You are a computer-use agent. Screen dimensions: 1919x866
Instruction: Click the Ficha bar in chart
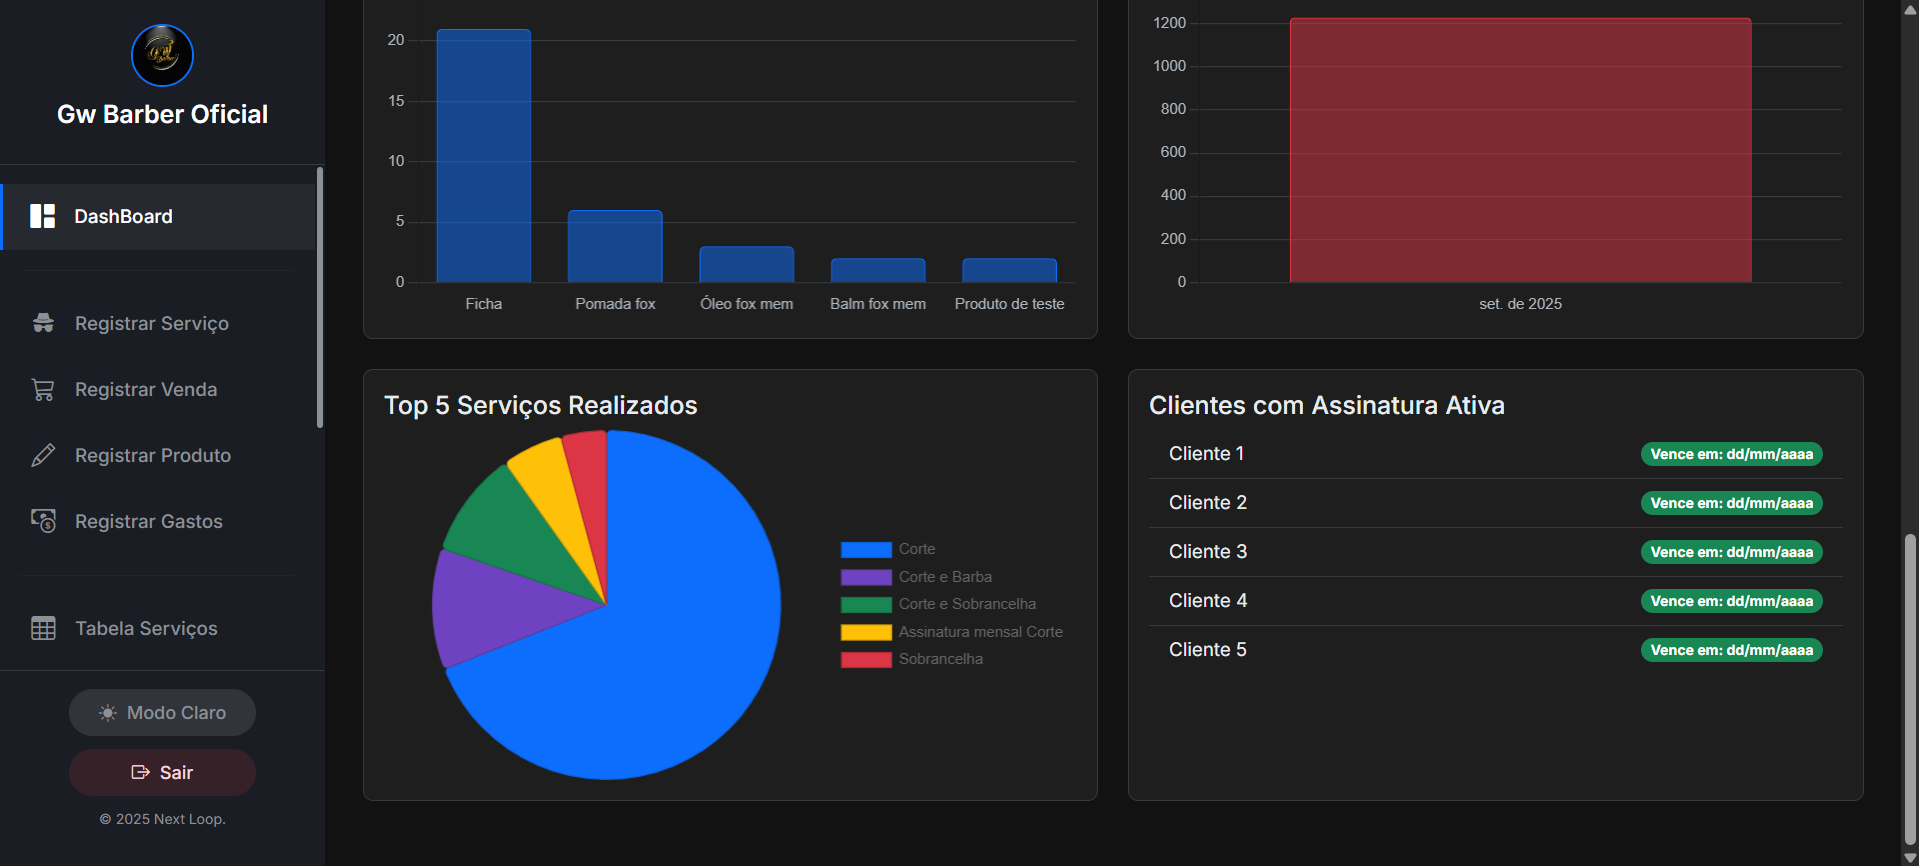point(483,156)
